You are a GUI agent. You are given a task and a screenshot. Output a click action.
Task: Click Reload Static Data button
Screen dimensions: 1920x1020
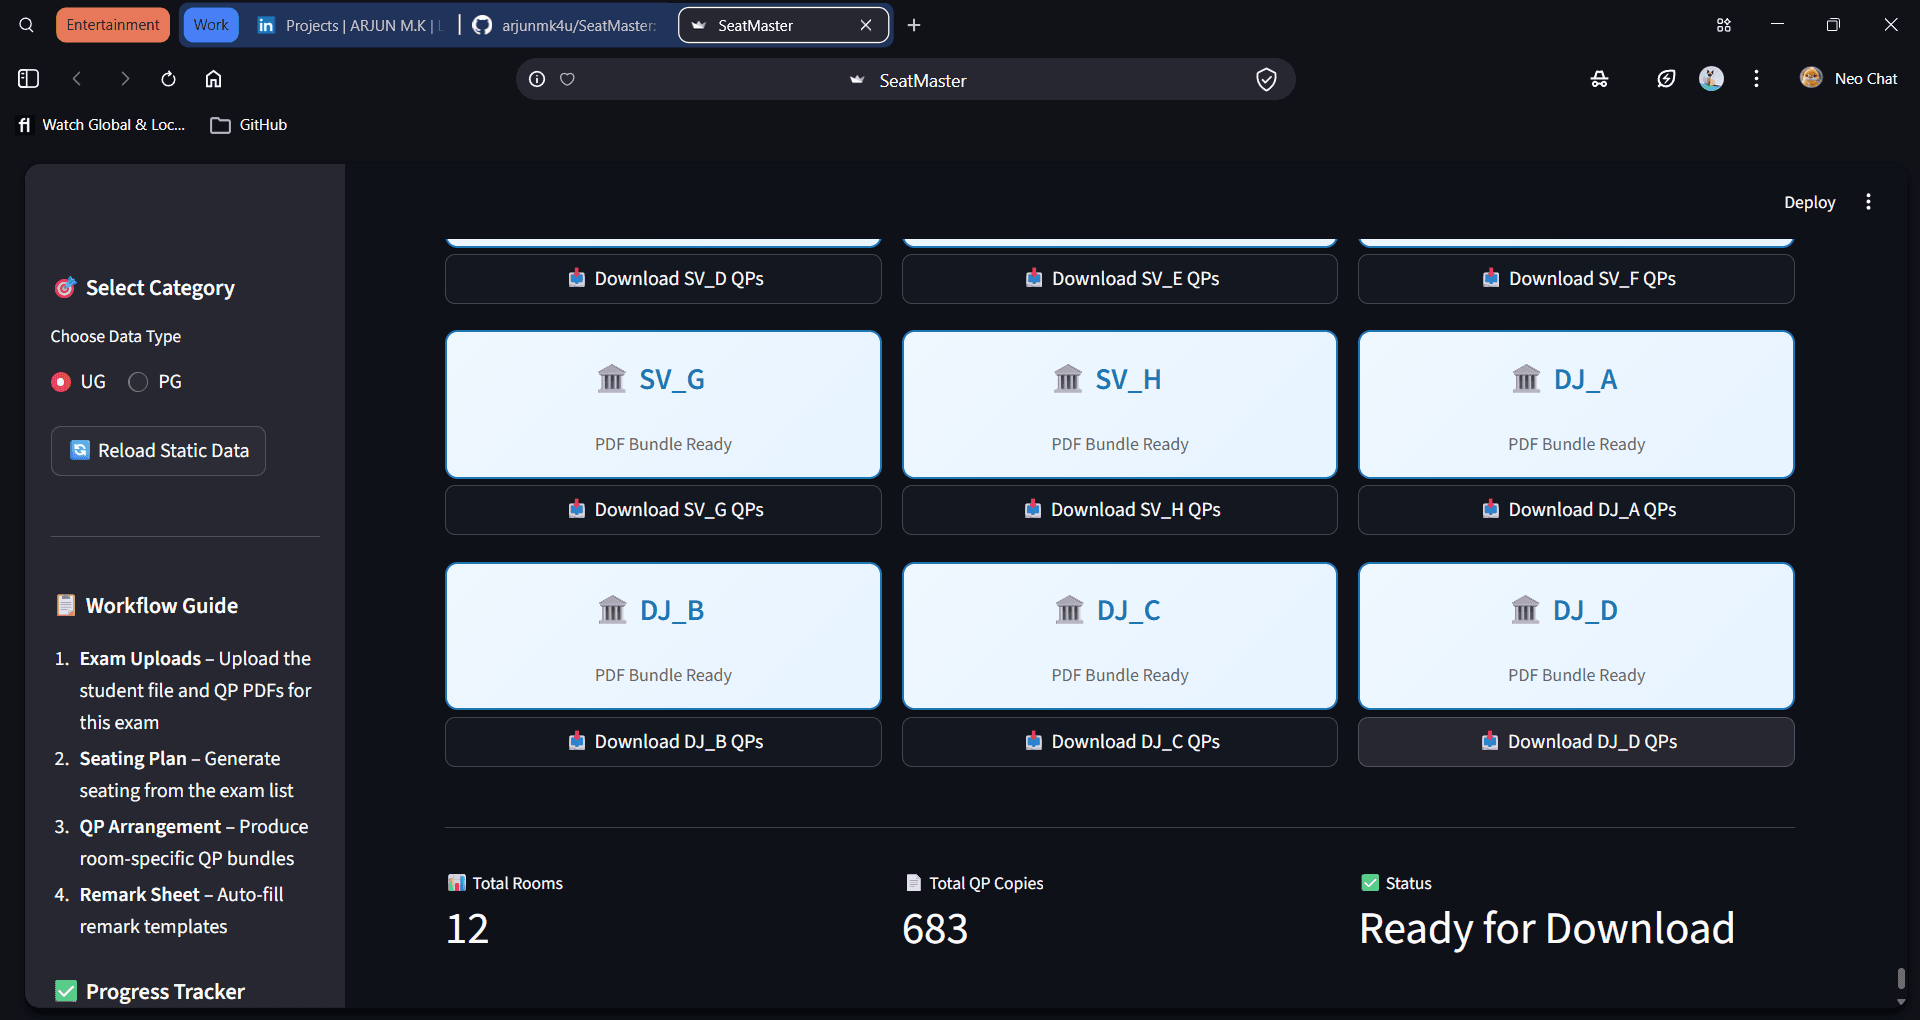pos(158,451)
